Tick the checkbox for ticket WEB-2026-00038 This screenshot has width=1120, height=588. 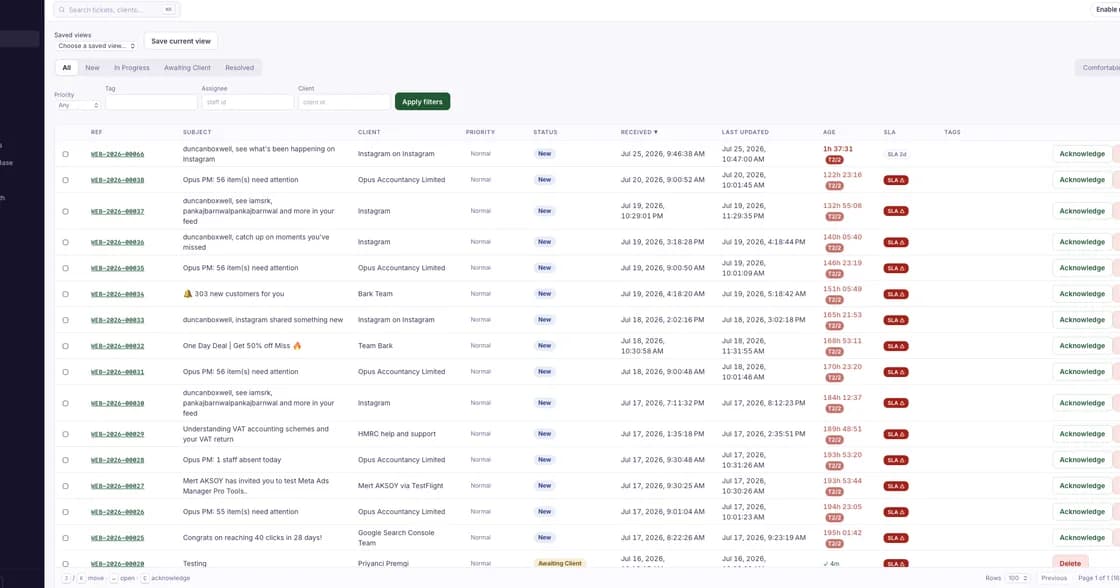click(66, 180)
